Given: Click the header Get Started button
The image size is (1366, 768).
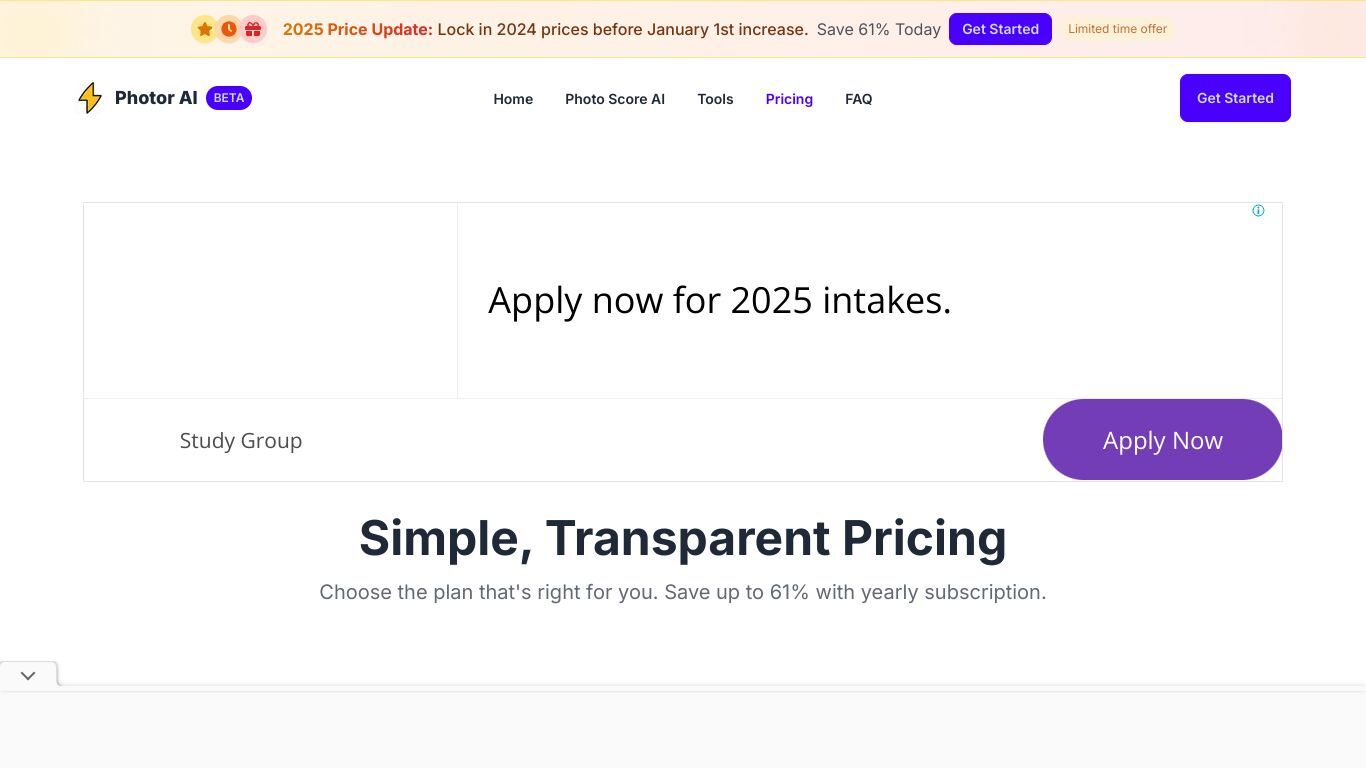Looking at the screenshot, I should coord(1235,98).
